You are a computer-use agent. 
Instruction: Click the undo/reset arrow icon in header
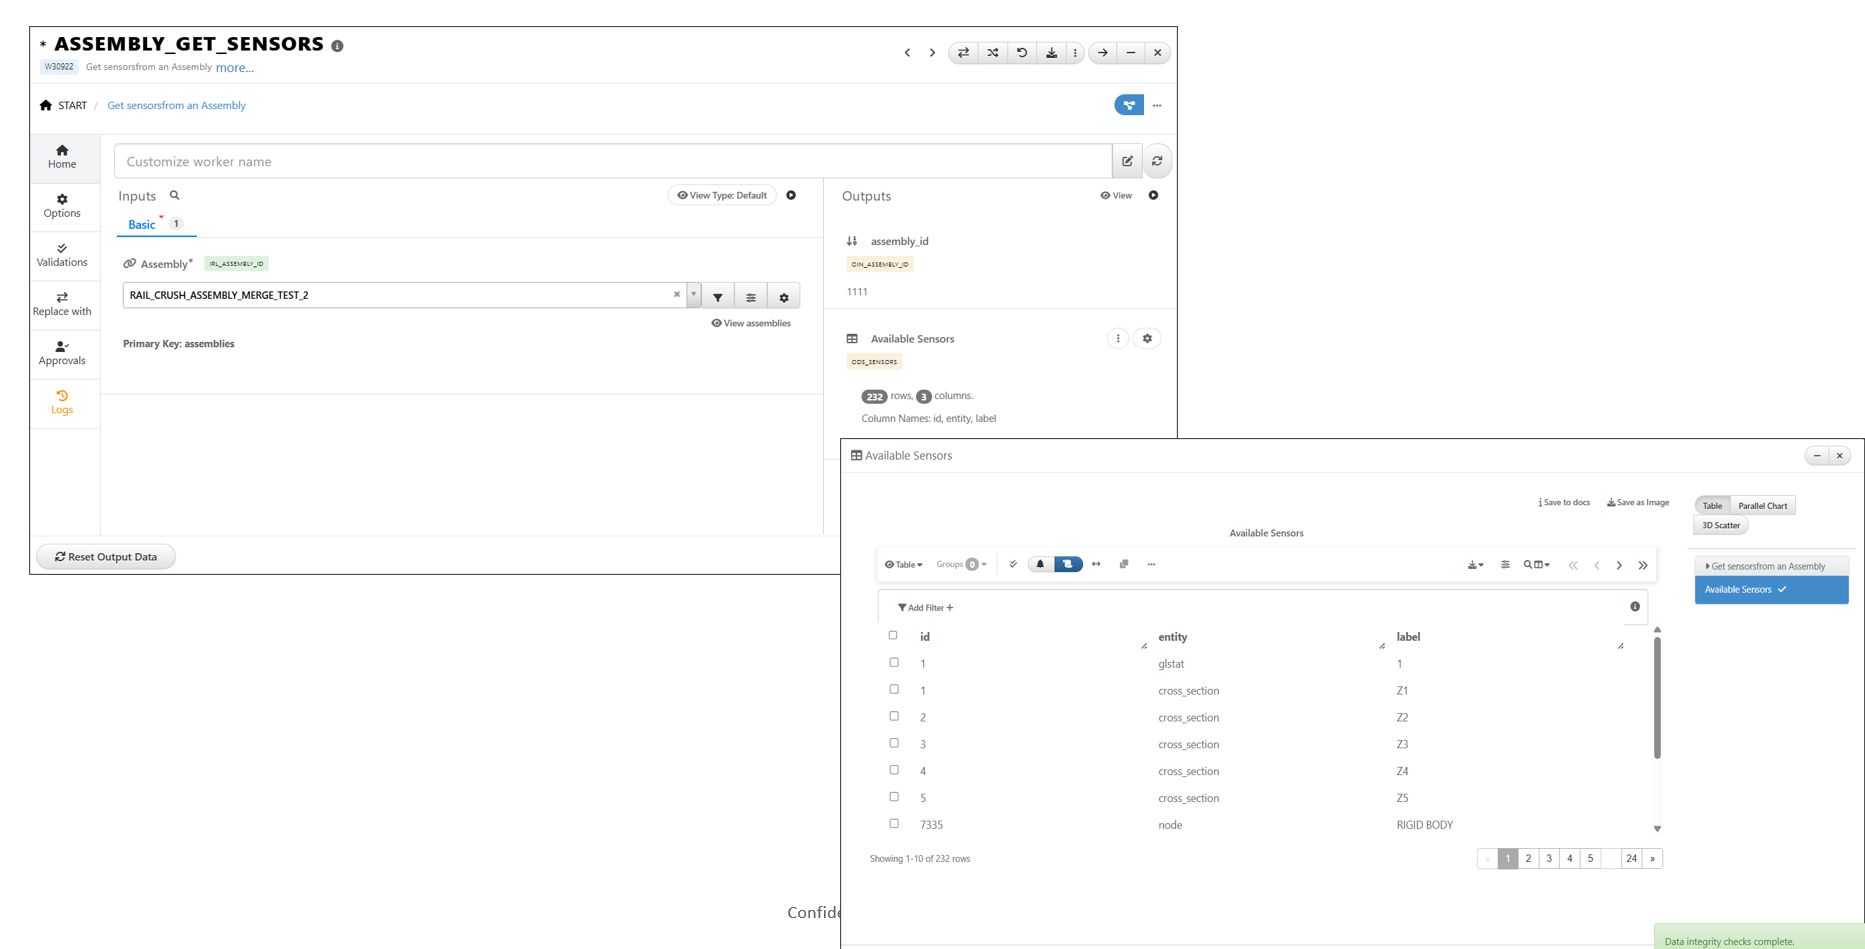pos(1021,53)
